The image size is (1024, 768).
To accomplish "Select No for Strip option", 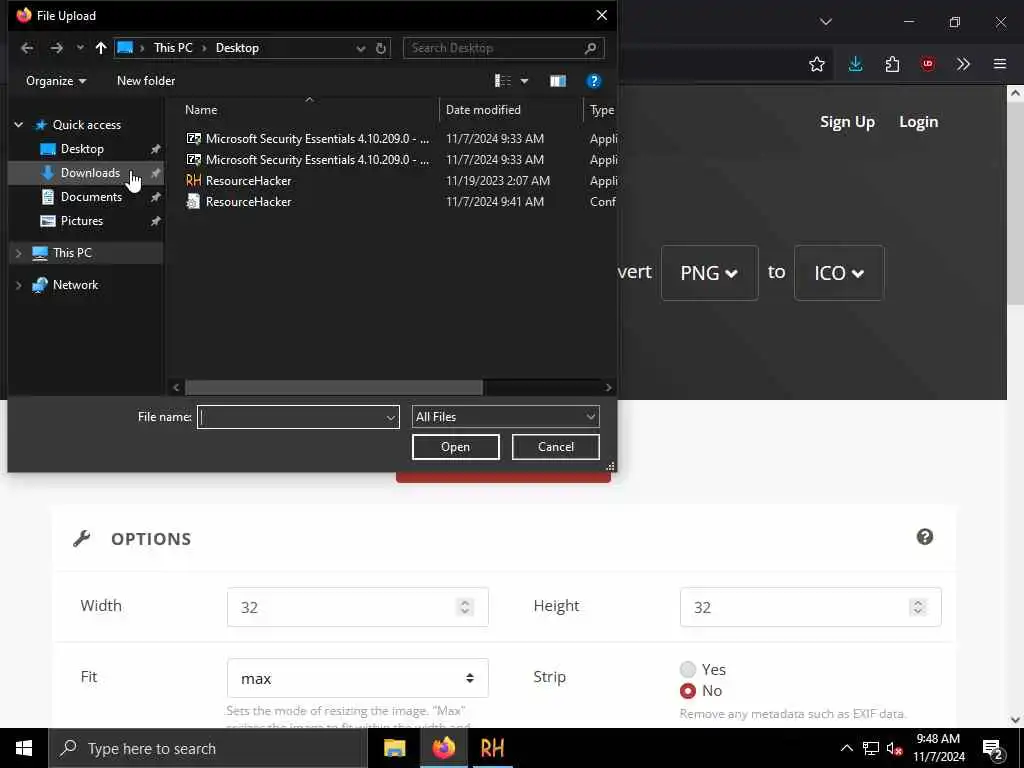I will (x=688, y=691).
